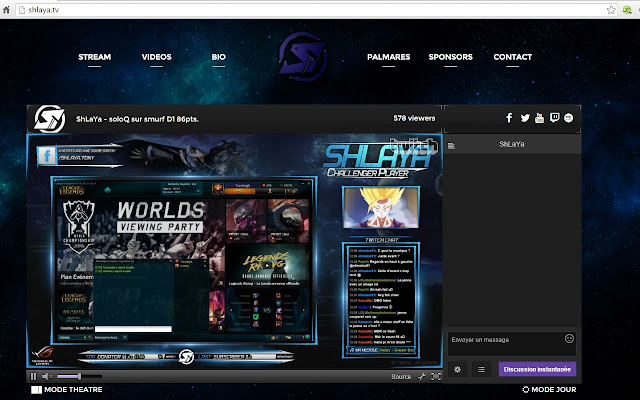Open chat settings gear
The height and width of the screenshot is (400, 640).
tap(457, 369)
